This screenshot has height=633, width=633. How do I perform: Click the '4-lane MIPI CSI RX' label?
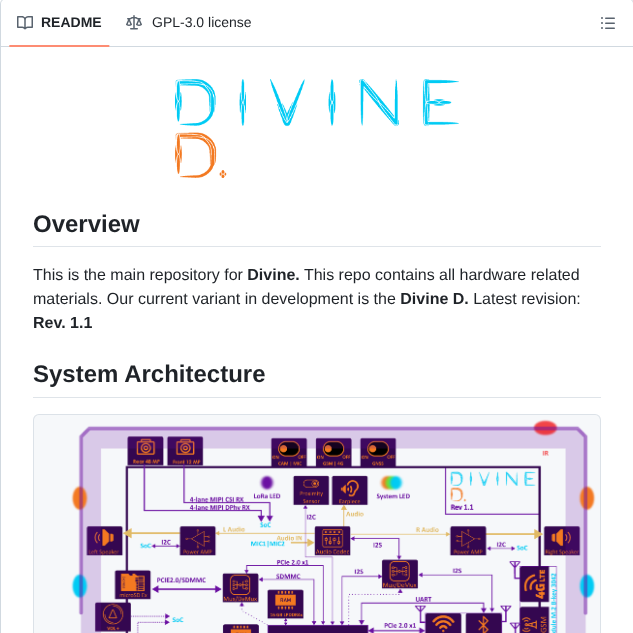[x=217, y=499]
